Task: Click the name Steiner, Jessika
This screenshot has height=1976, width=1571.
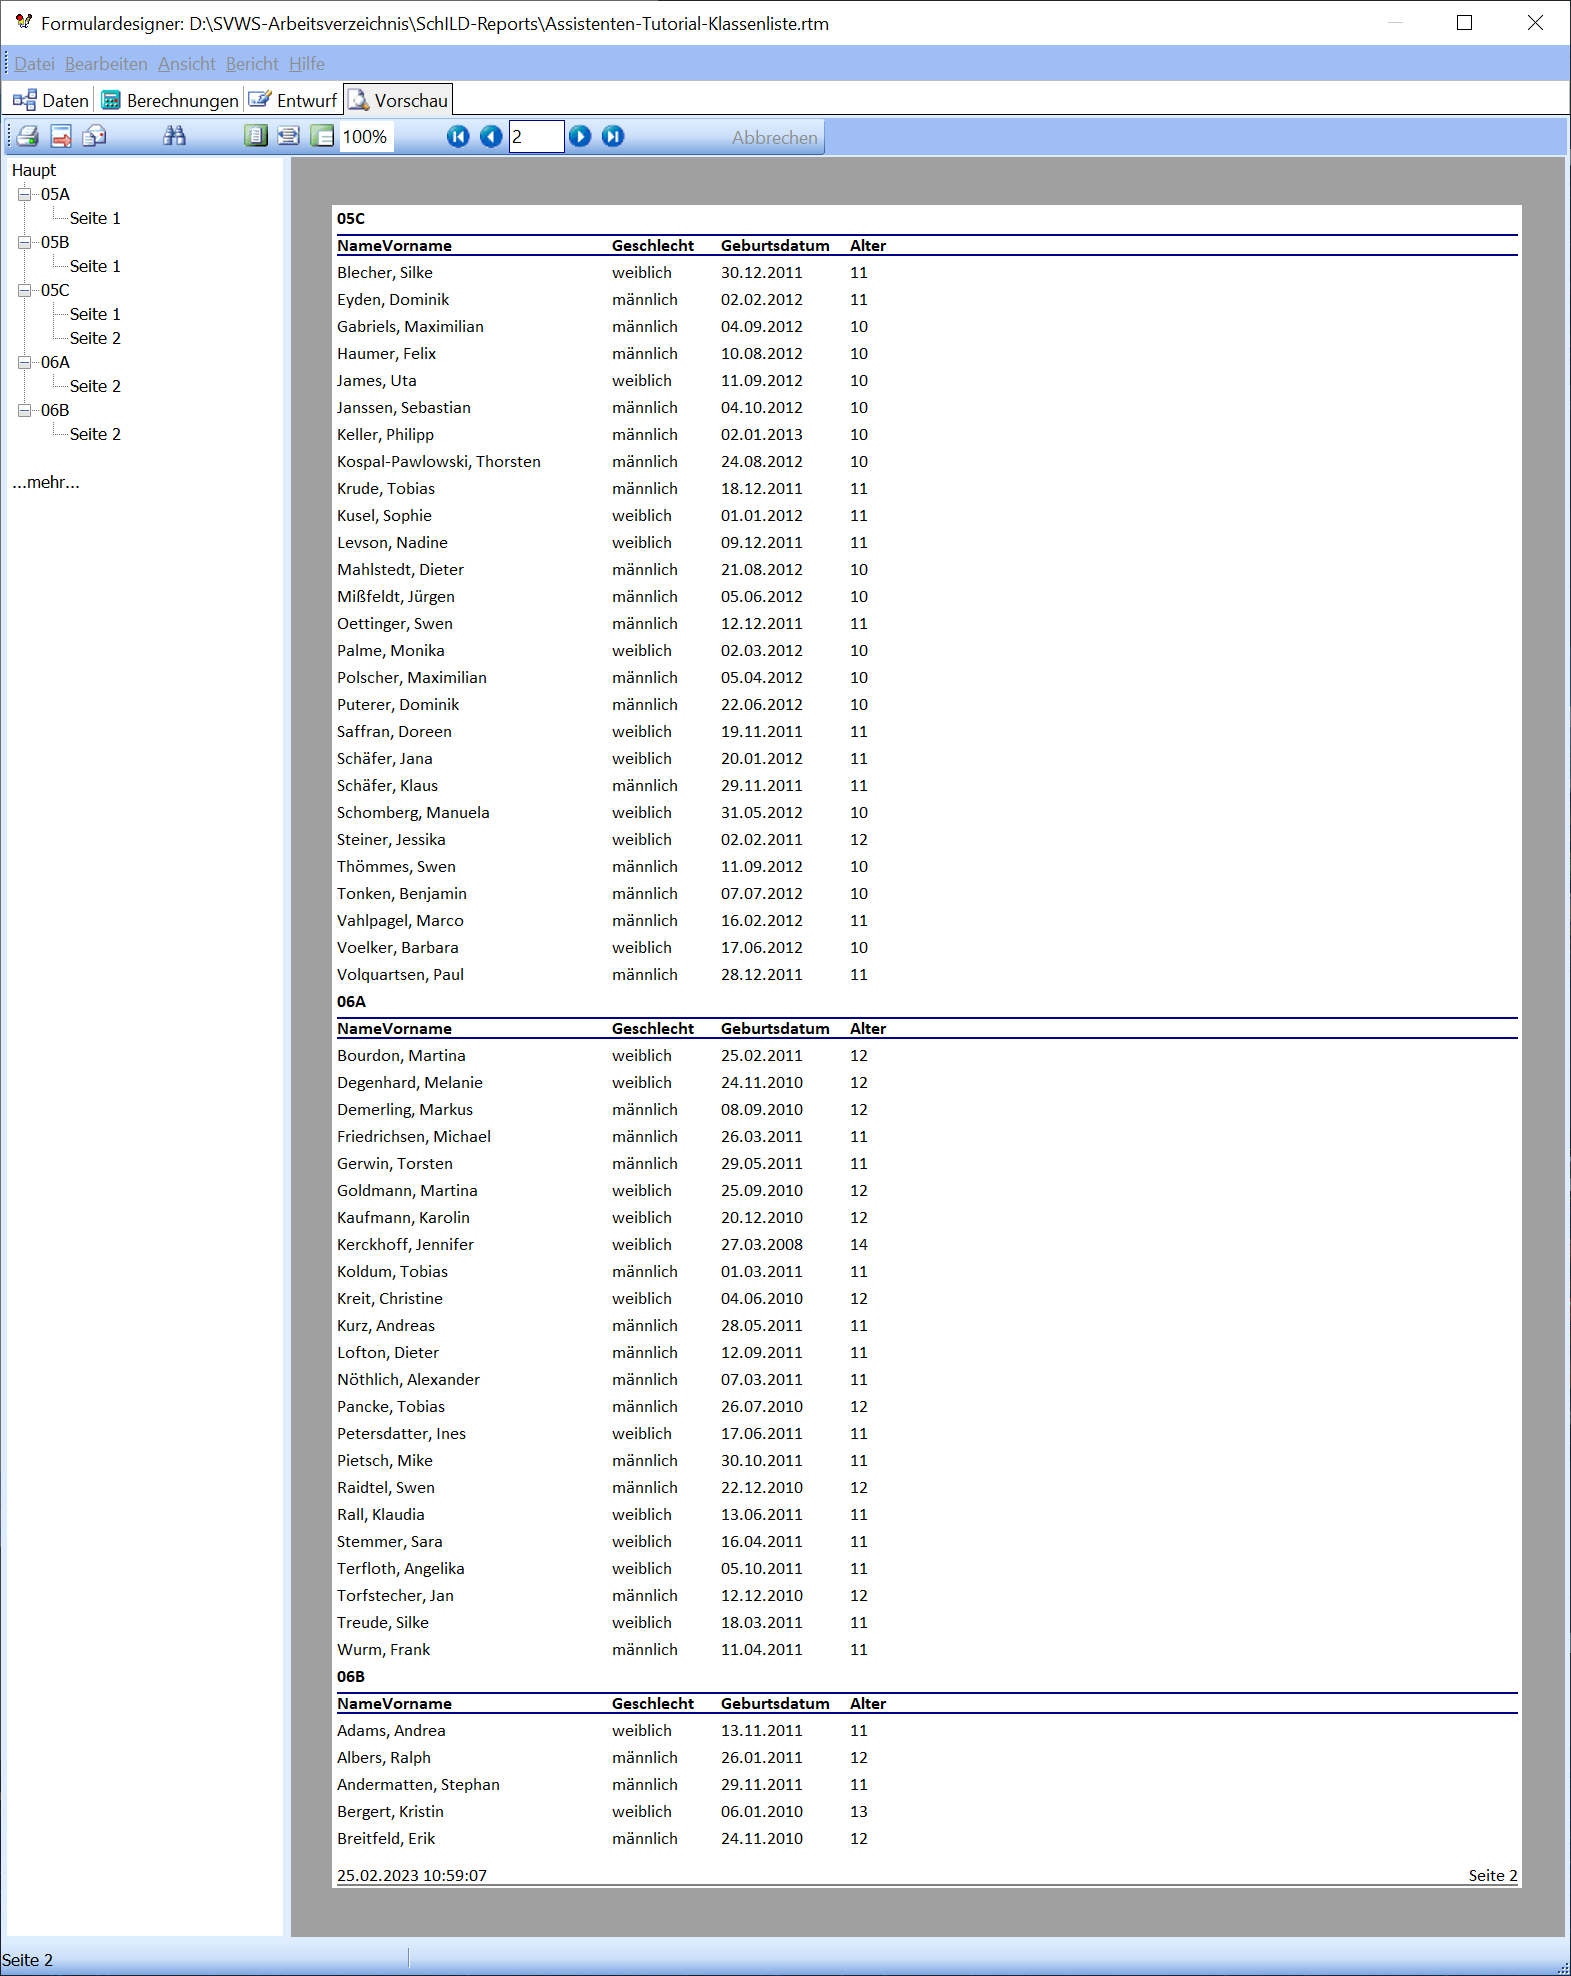Action: tap(391, 839)
